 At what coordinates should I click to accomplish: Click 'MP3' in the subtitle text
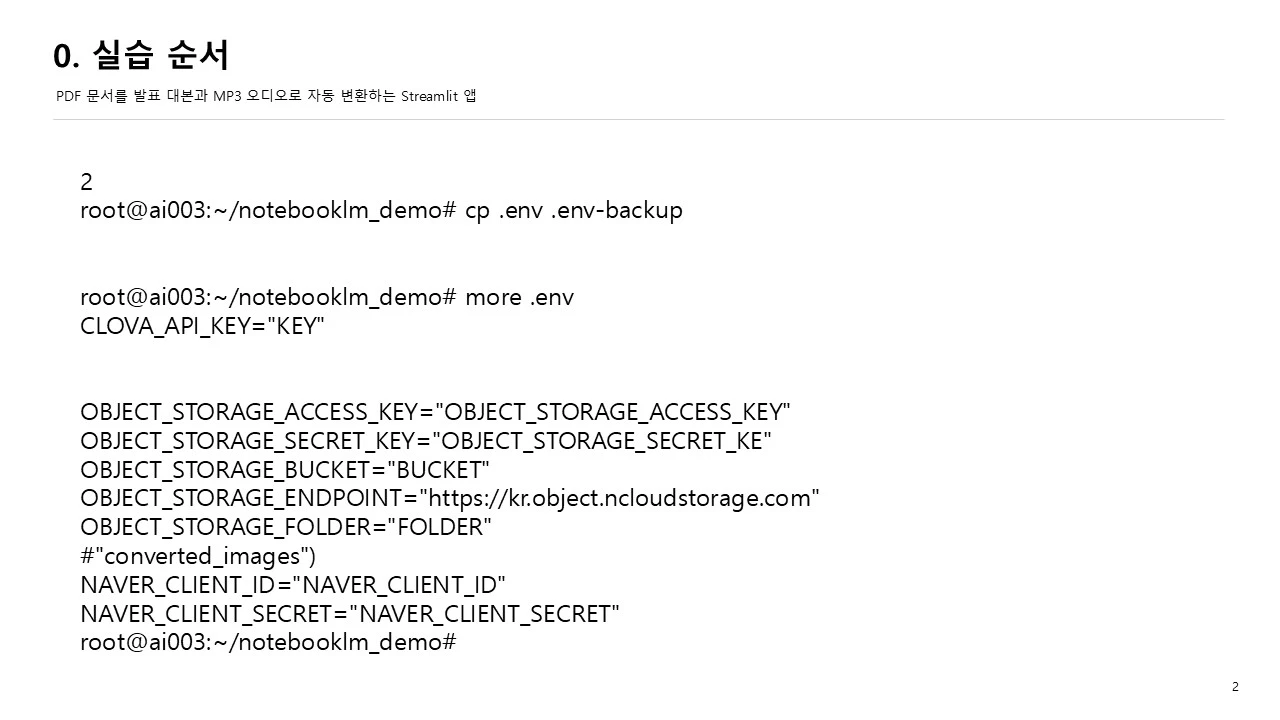[227, 96]
